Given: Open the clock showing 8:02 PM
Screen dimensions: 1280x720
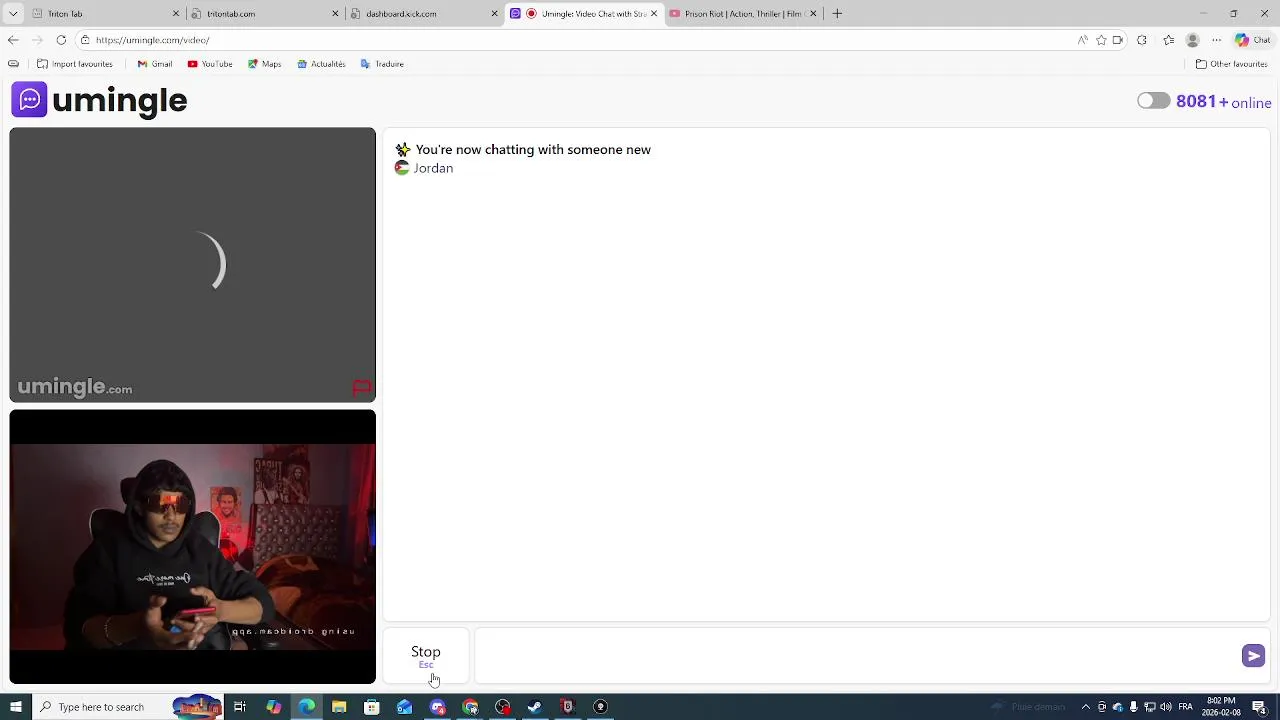Looking at the screenshot, I should pos(1221,707).
